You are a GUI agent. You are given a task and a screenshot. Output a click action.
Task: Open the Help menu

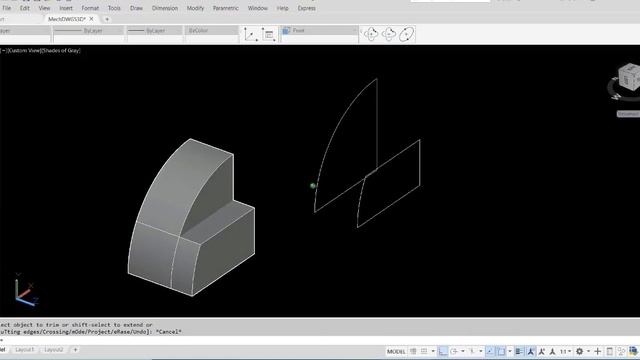point(282,8)
